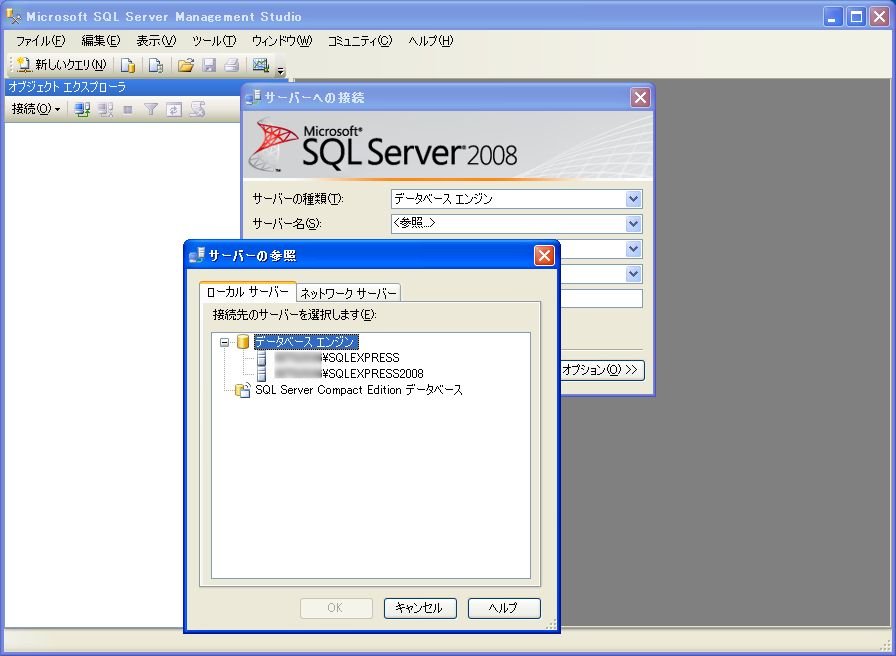Click the resize grip of Browse Servers dialog
This screenshot has width=896, height=656.
click(x=551, y=625)
